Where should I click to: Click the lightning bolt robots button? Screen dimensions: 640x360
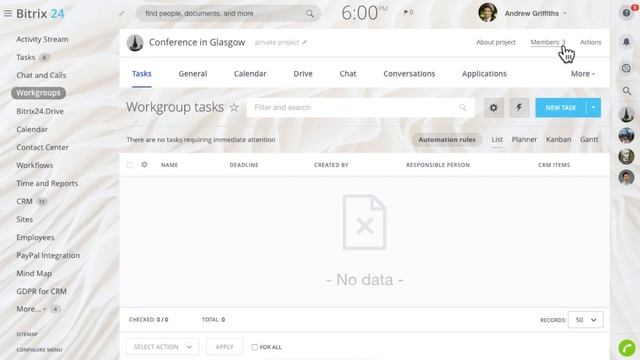pos(519,108)
